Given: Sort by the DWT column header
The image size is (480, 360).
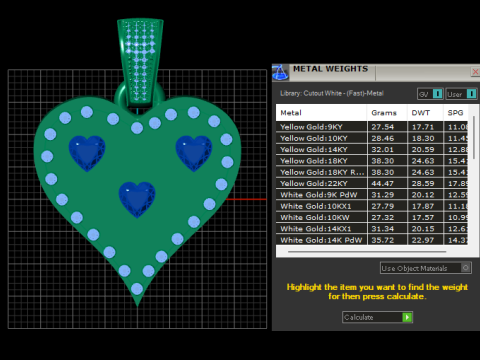Looking at the screenshot, I should (425, 113).
